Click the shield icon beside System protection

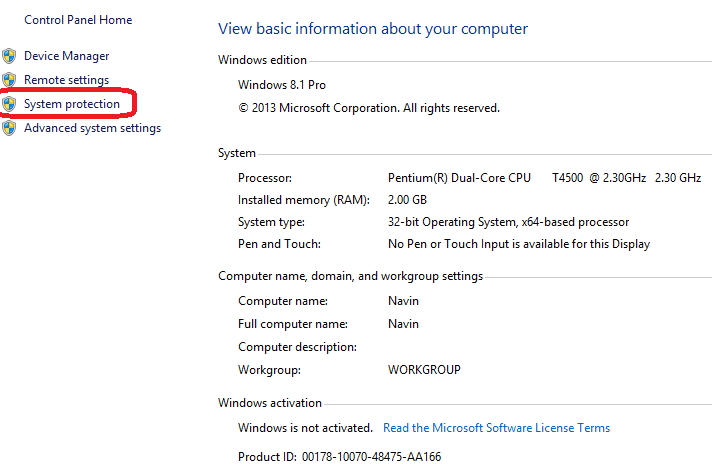tap(9, 104)
